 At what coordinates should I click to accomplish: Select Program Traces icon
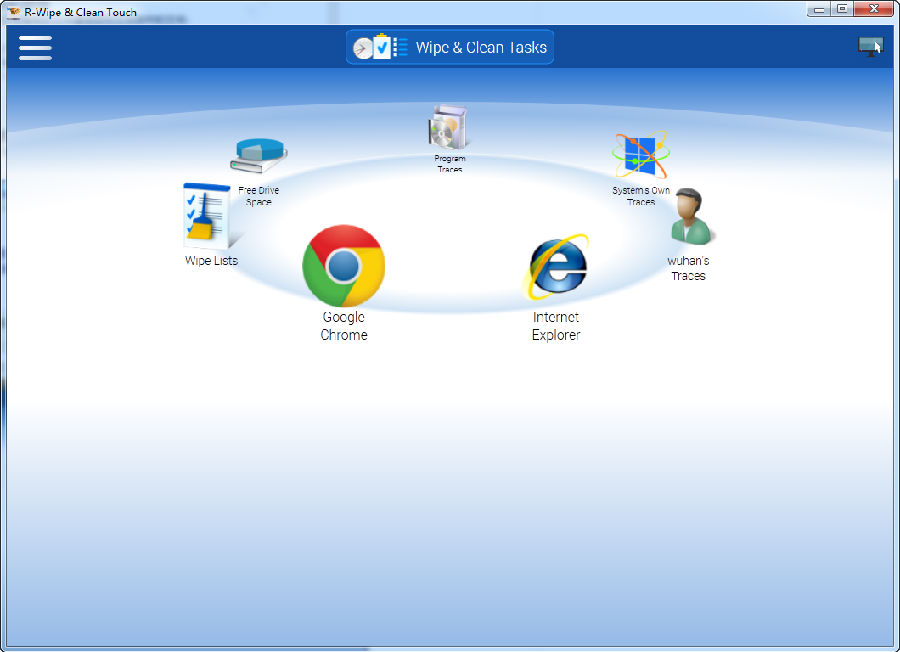tap(448, 127)
